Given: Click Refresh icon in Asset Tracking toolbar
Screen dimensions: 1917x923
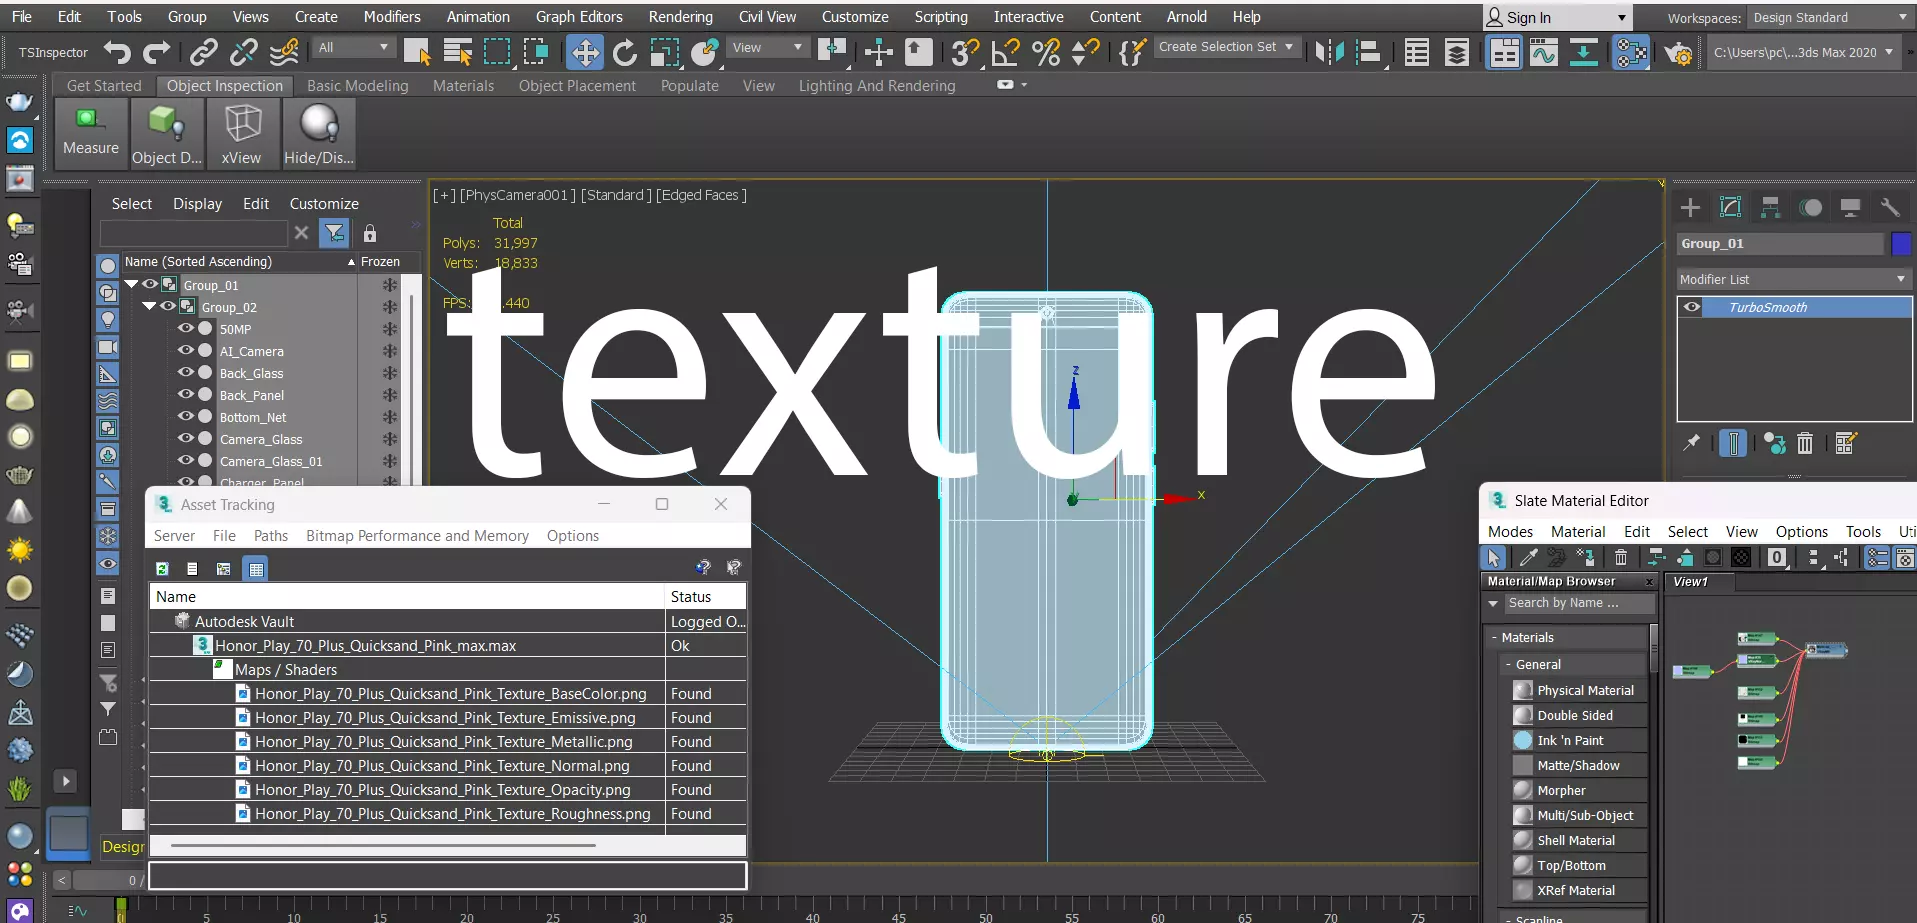Looking at the screenshot, I should click(162, 568).
